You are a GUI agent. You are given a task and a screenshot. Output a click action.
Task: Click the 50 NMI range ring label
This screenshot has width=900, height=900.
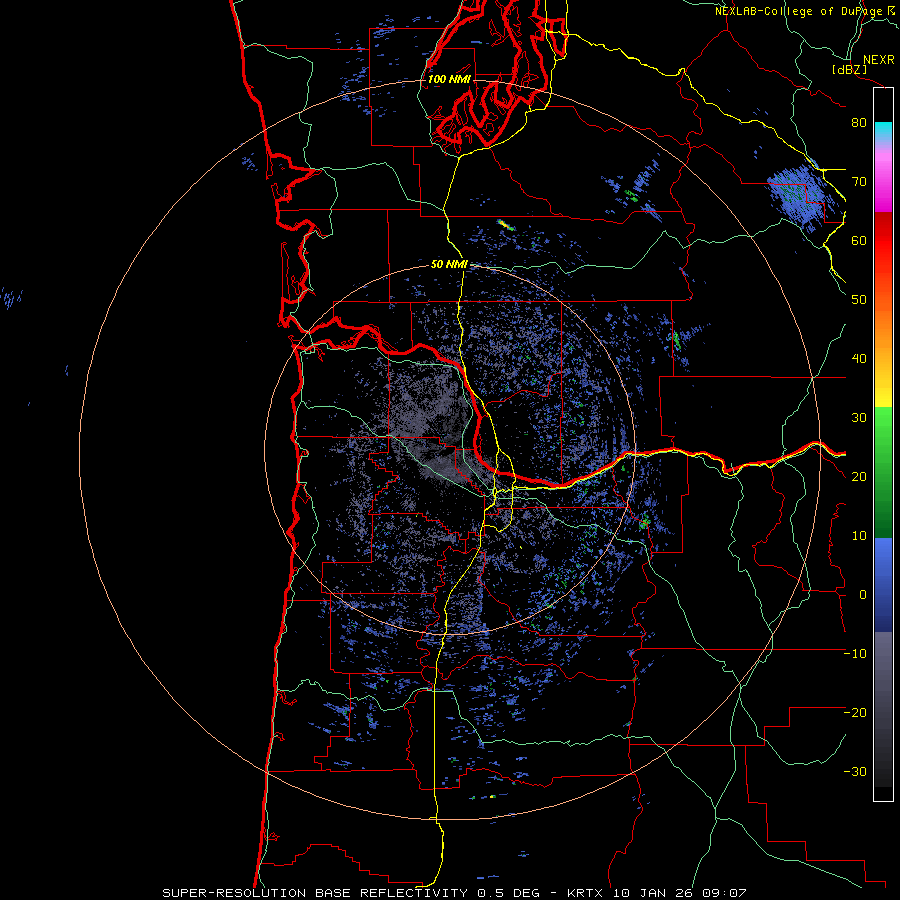coord(449,265)
